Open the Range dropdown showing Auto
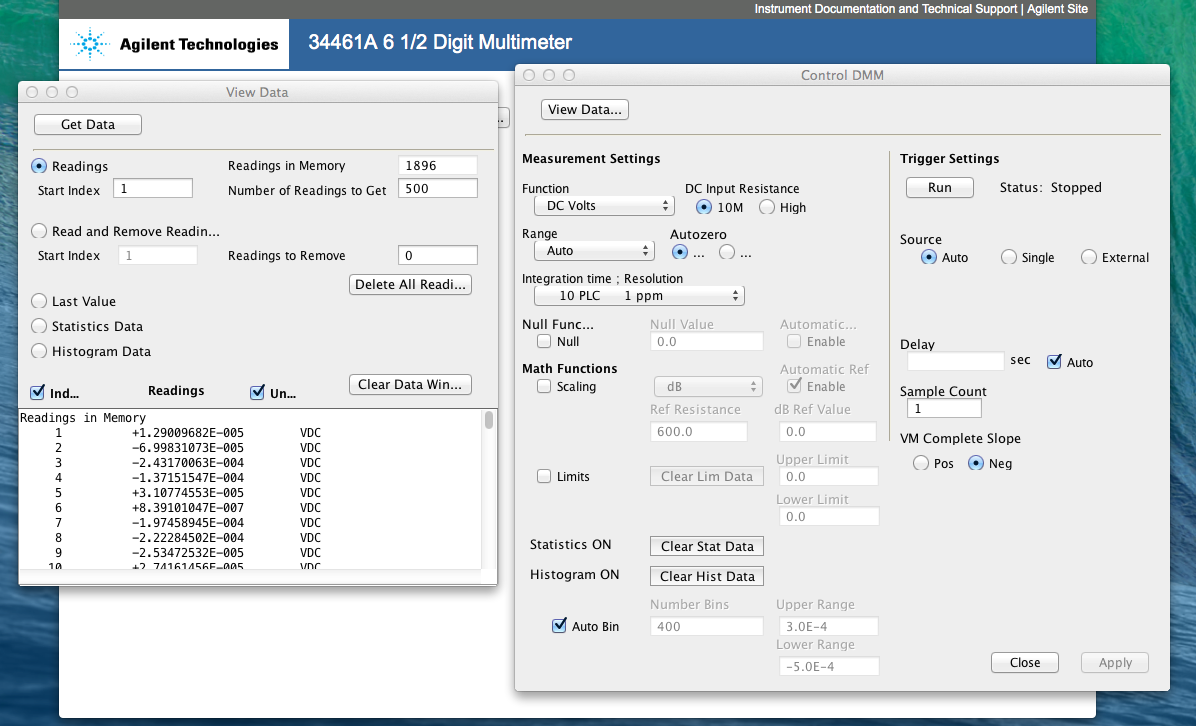The image size is (1196, 726). [594, 251]
